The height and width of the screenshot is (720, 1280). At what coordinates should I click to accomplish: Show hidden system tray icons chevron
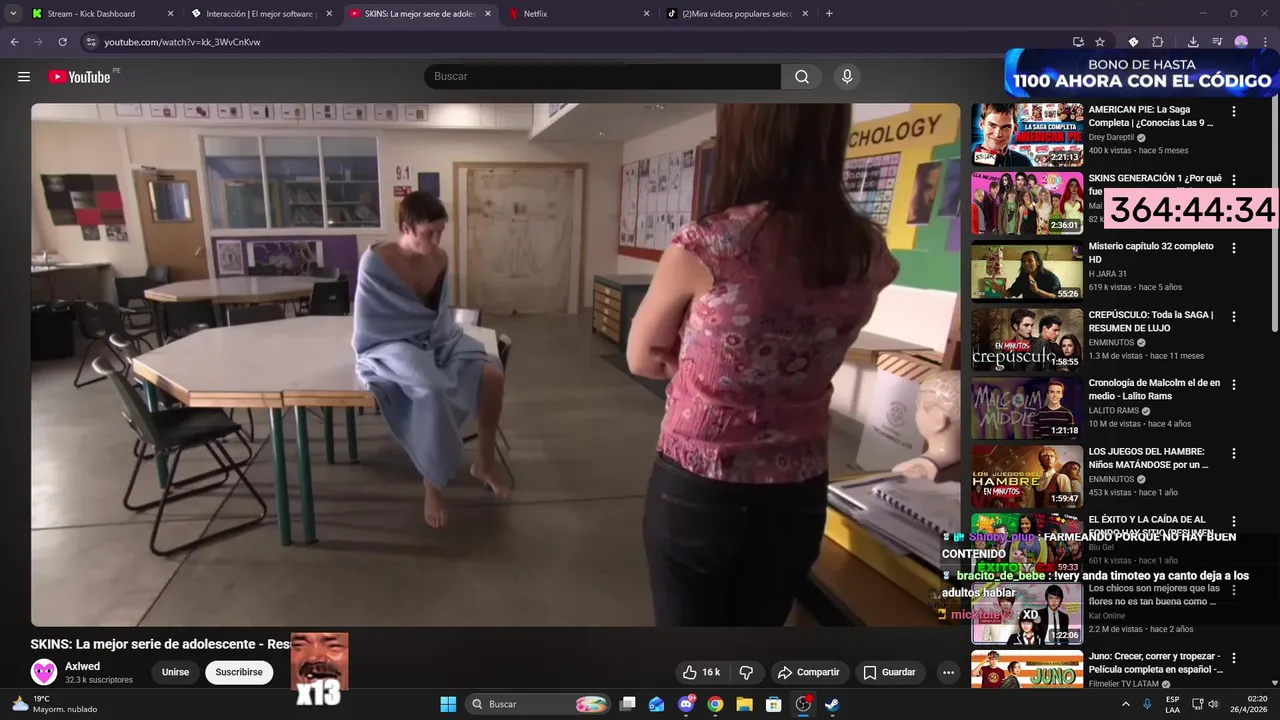pos(1126,704)
